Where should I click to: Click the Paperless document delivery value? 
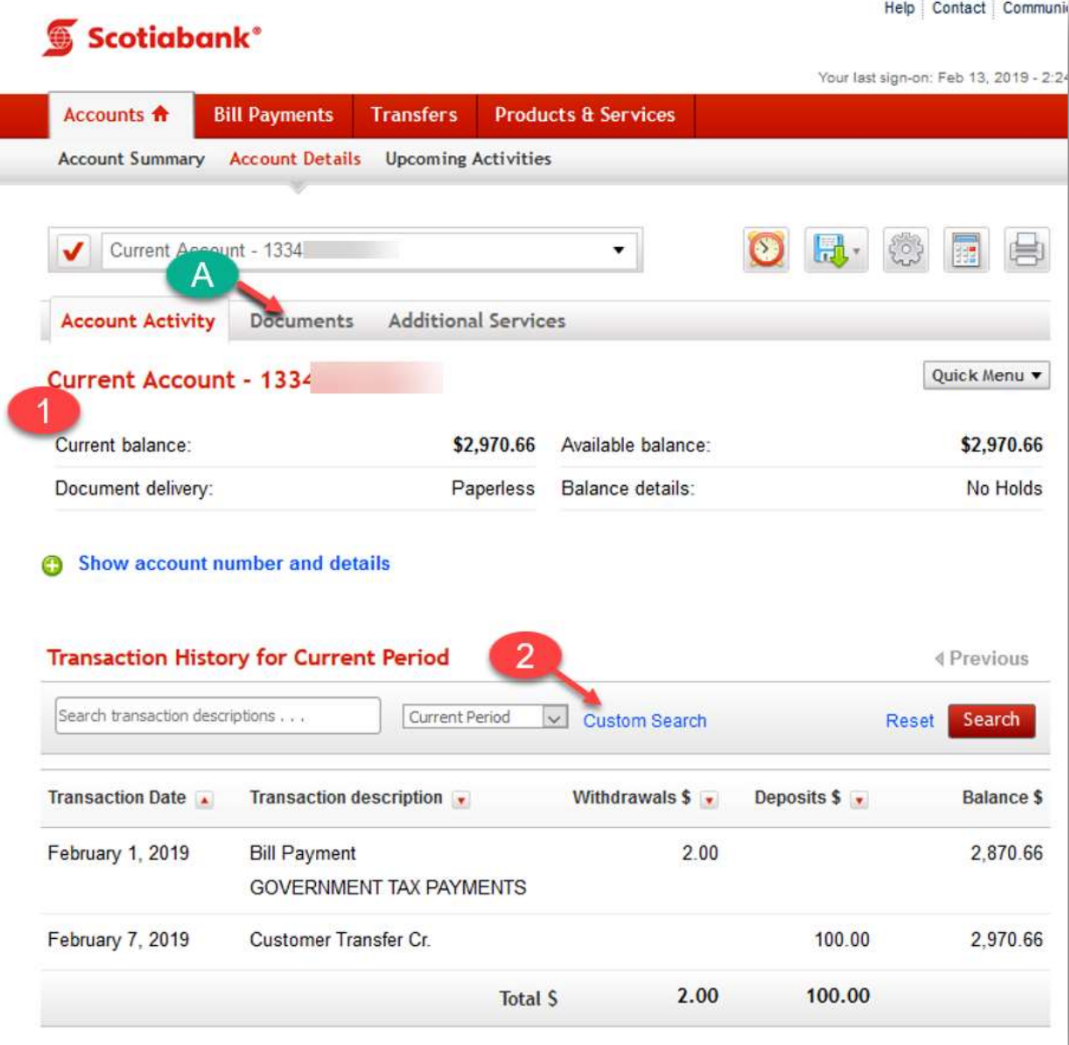pyautogui.click(x=493, y=489)
